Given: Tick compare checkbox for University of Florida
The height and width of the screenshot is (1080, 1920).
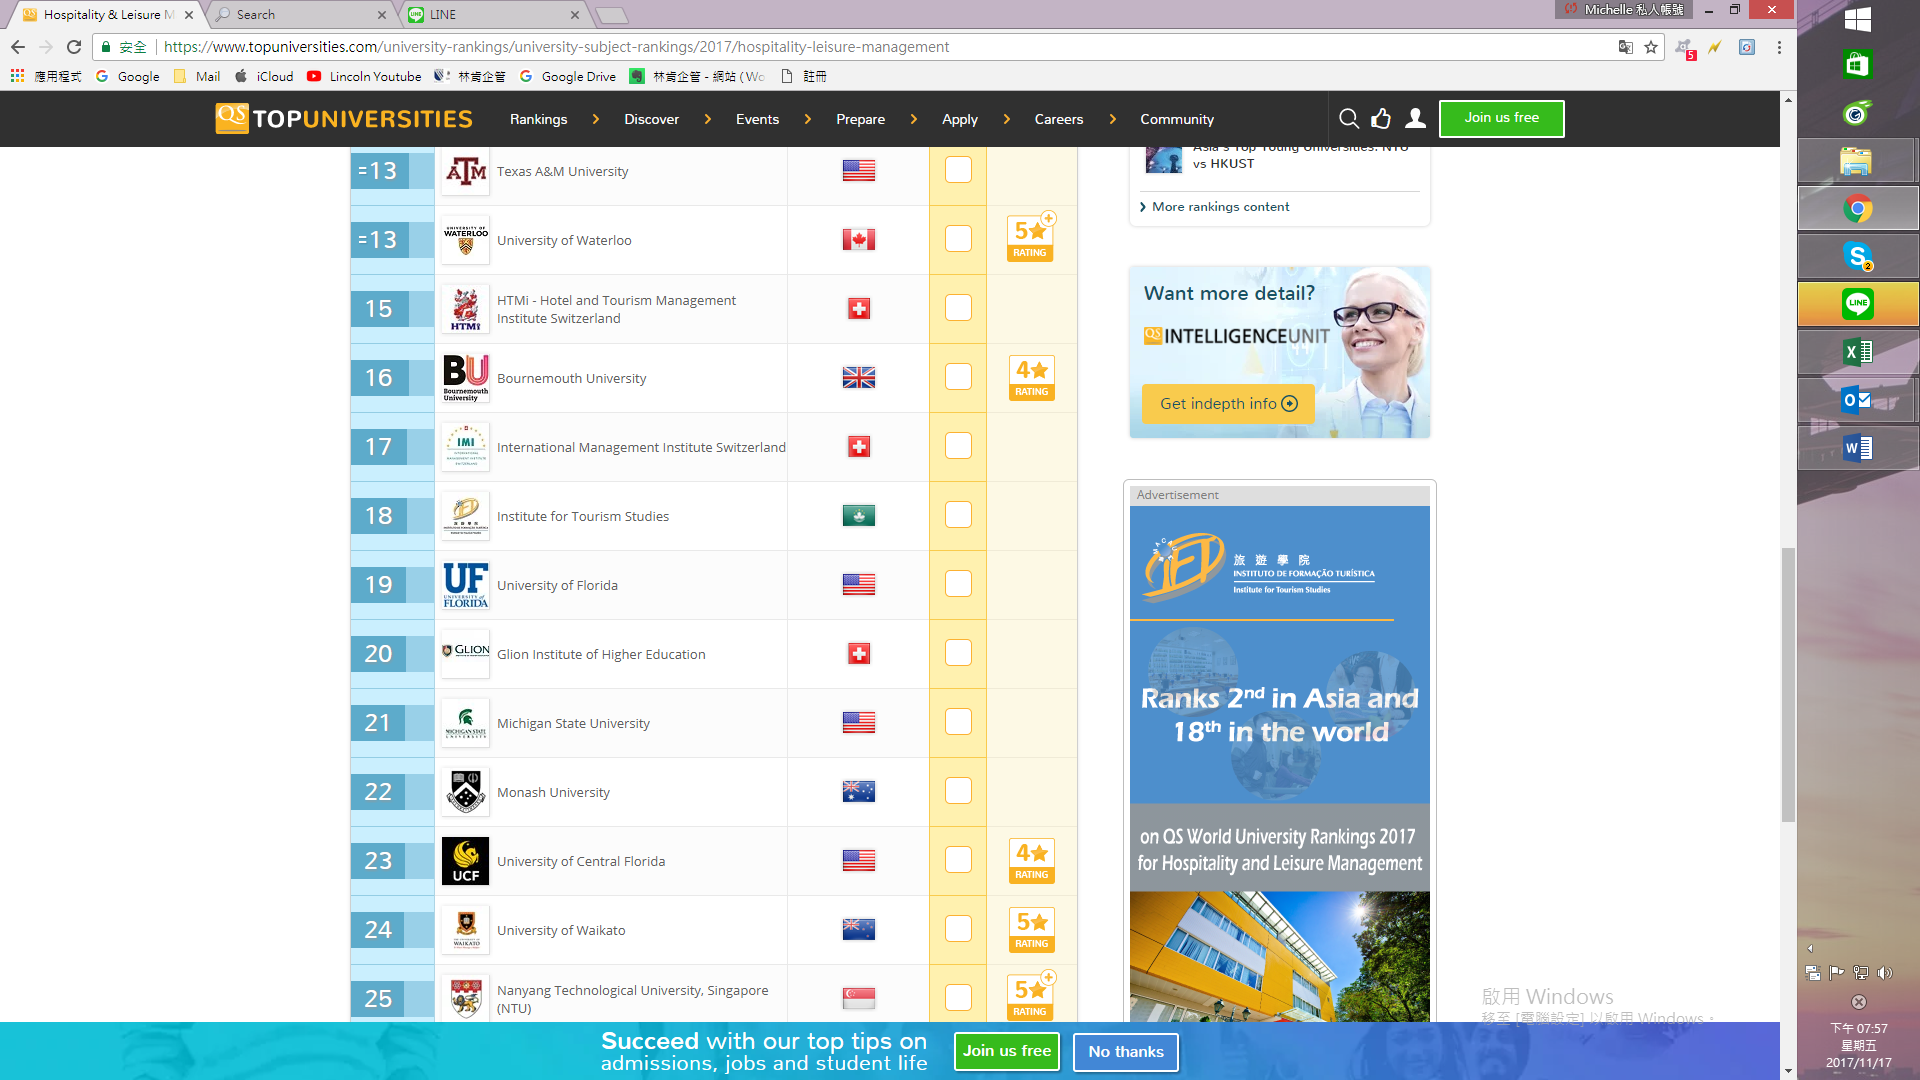Looking at the screenshot, I should (958, 584).
